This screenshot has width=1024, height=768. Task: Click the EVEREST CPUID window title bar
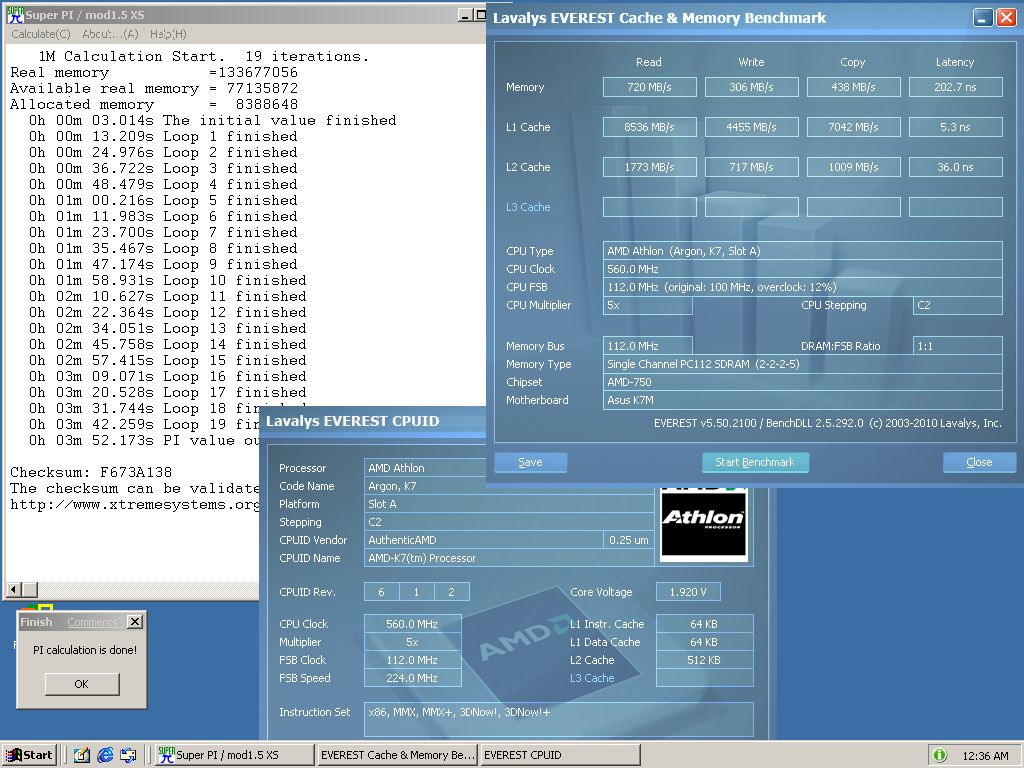tap(372, 421)
